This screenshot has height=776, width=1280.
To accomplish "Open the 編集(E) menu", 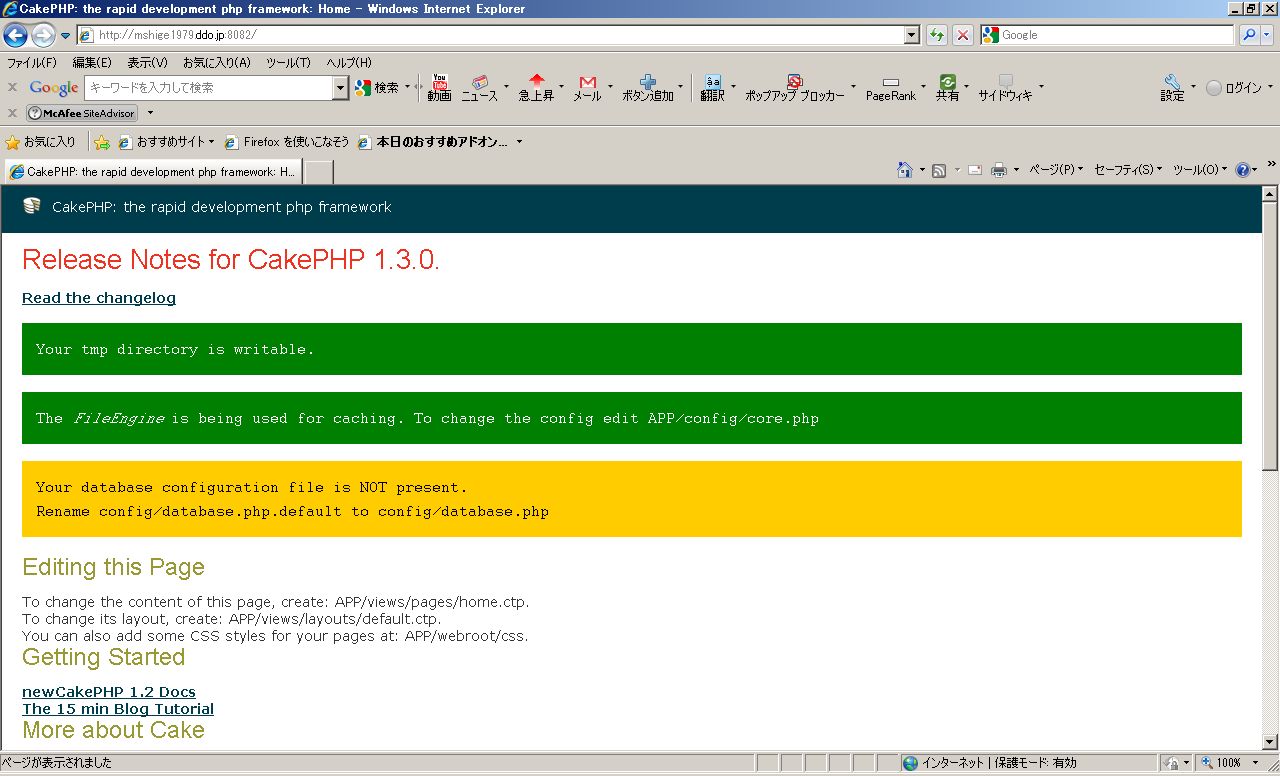I will [92, 62].
